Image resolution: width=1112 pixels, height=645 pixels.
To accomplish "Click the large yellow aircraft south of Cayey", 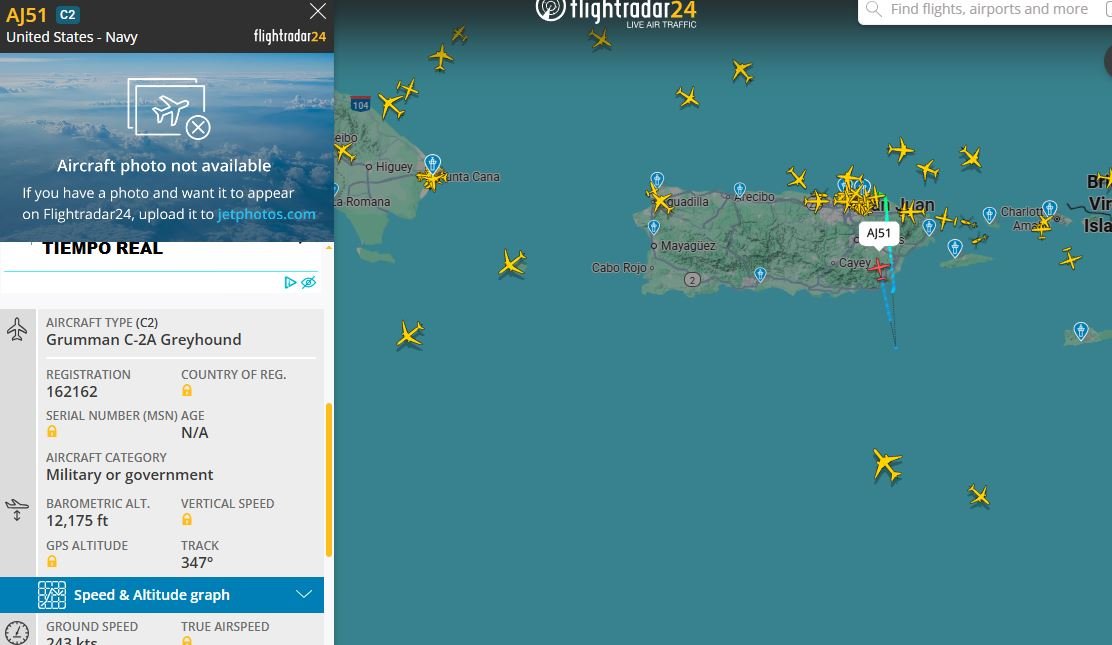I will coord(886,465).
